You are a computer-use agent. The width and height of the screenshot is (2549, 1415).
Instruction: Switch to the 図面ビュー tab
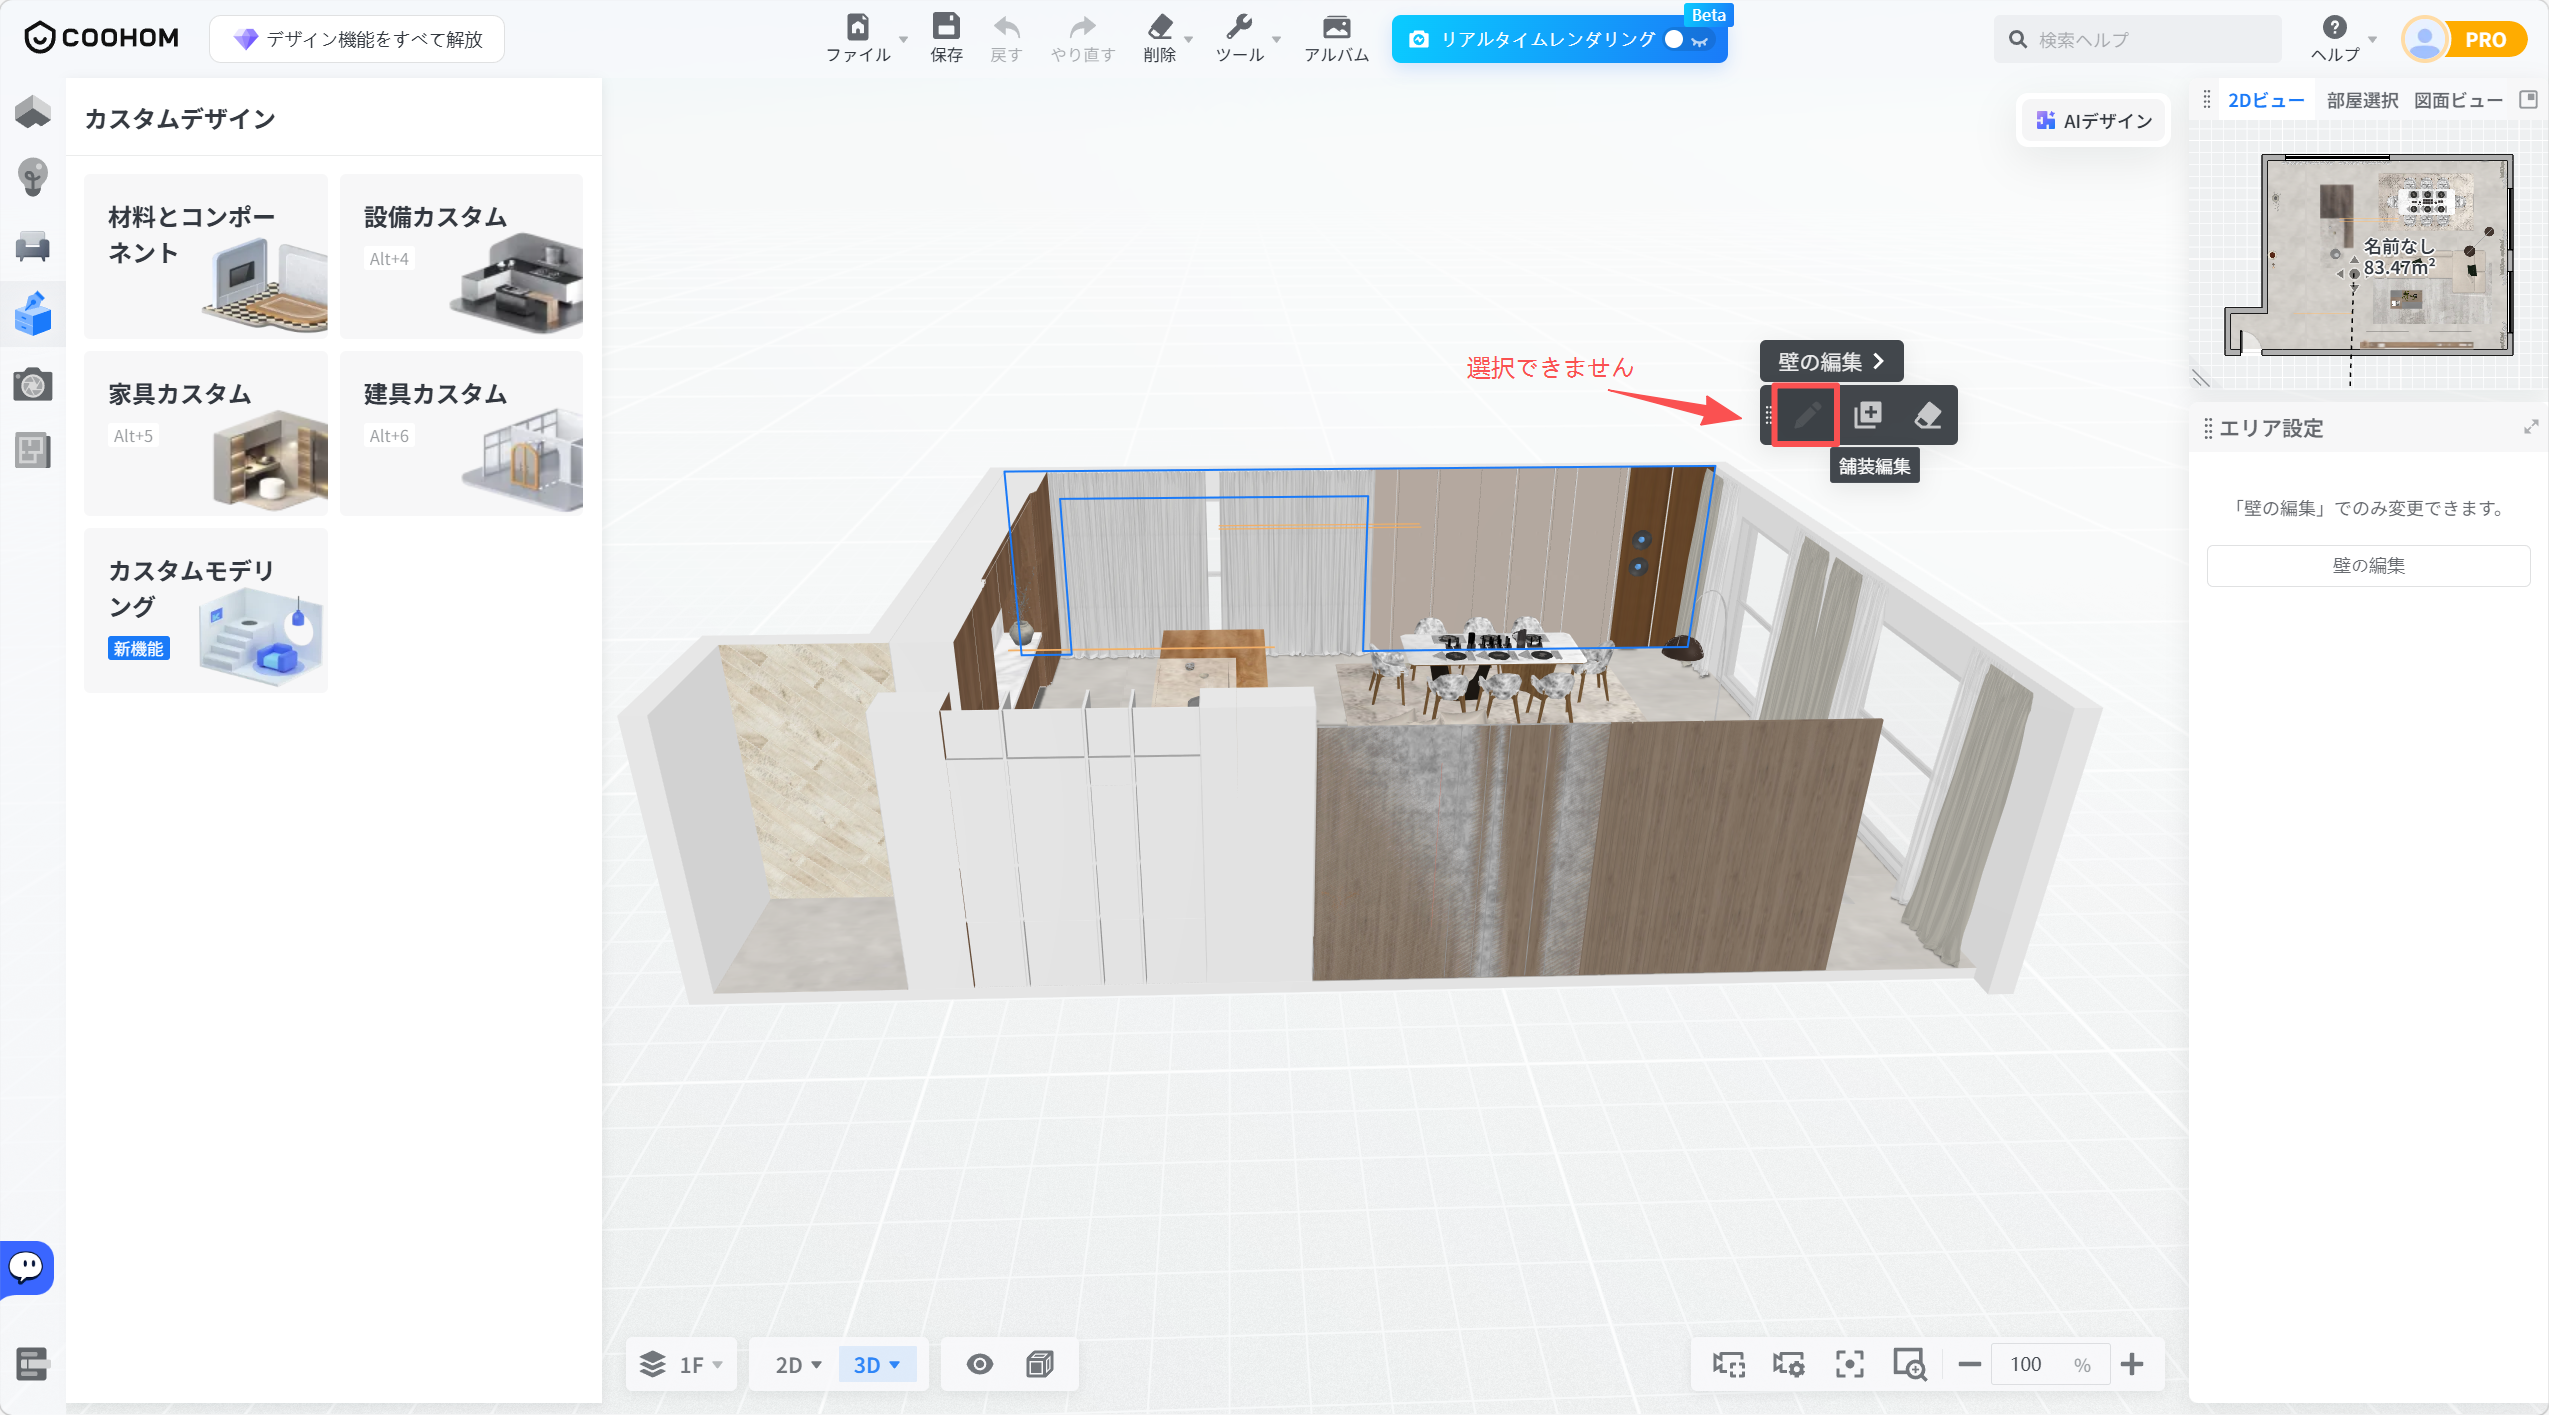(x=2458, y=100)
